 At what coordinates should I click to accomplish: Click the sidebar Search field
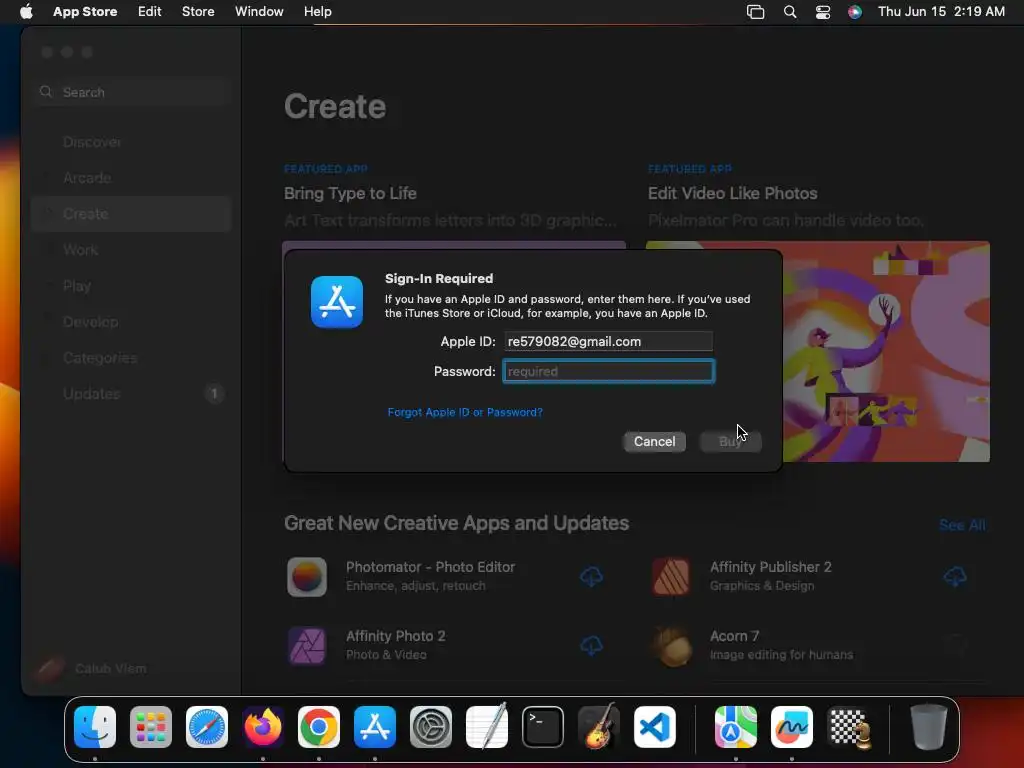tap(131, 92)
